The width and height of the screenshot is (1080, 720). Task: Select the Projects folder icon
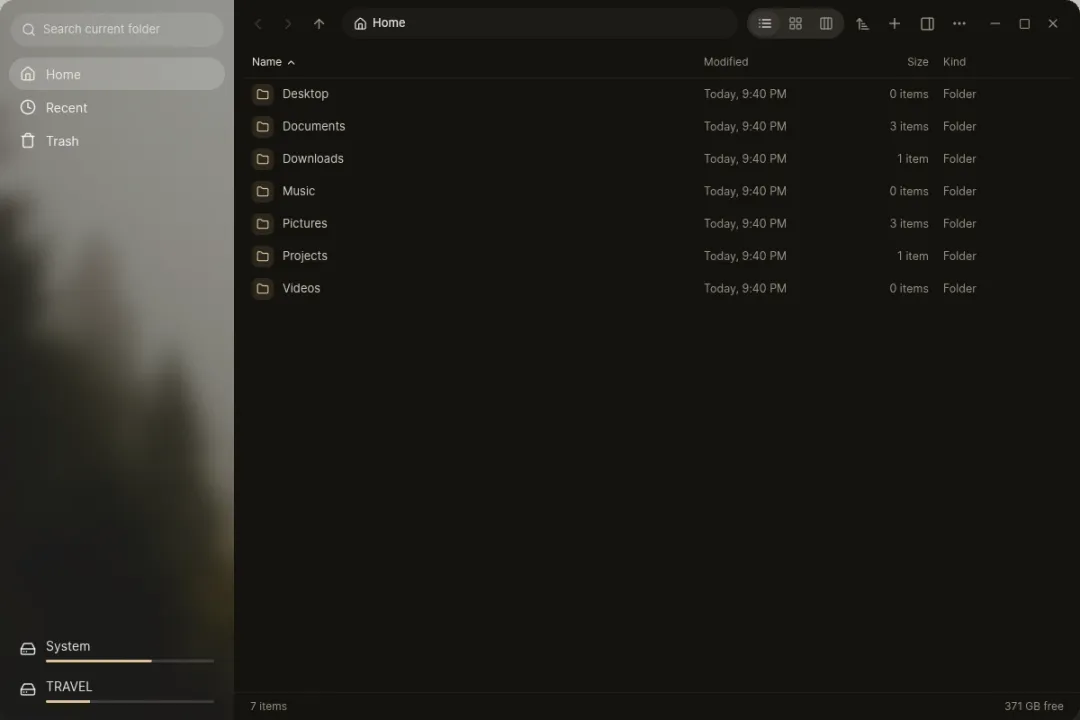262,256
